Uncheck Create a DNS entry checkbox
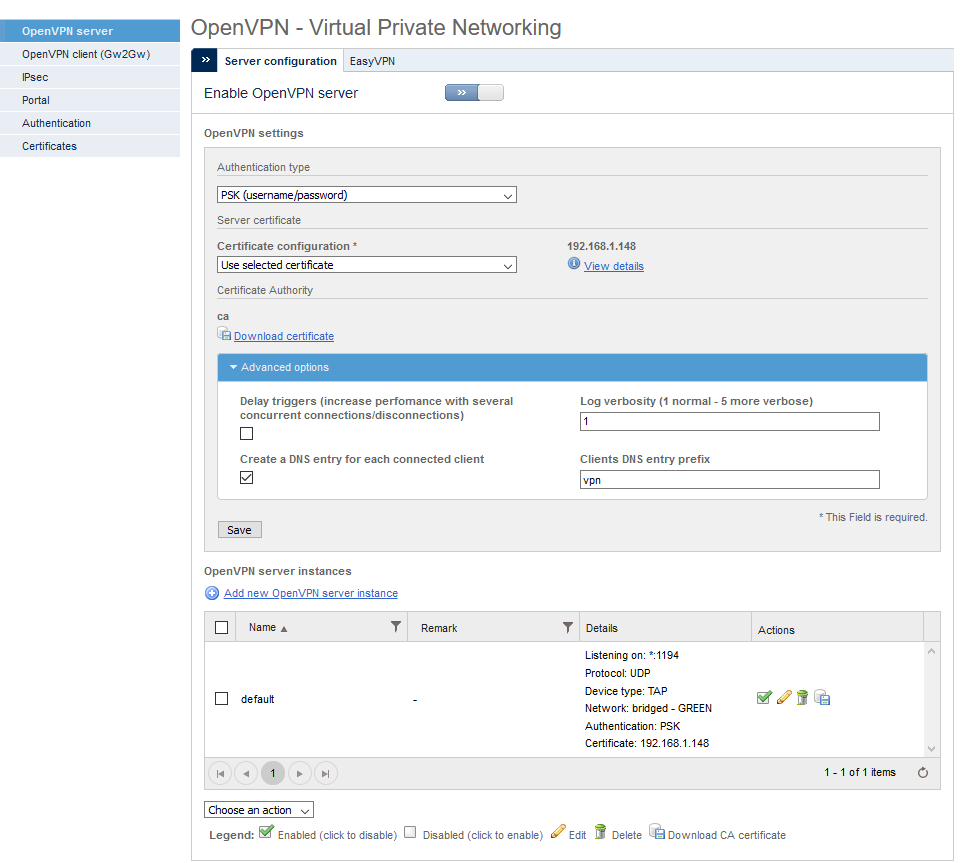 [x=246, y=477]
